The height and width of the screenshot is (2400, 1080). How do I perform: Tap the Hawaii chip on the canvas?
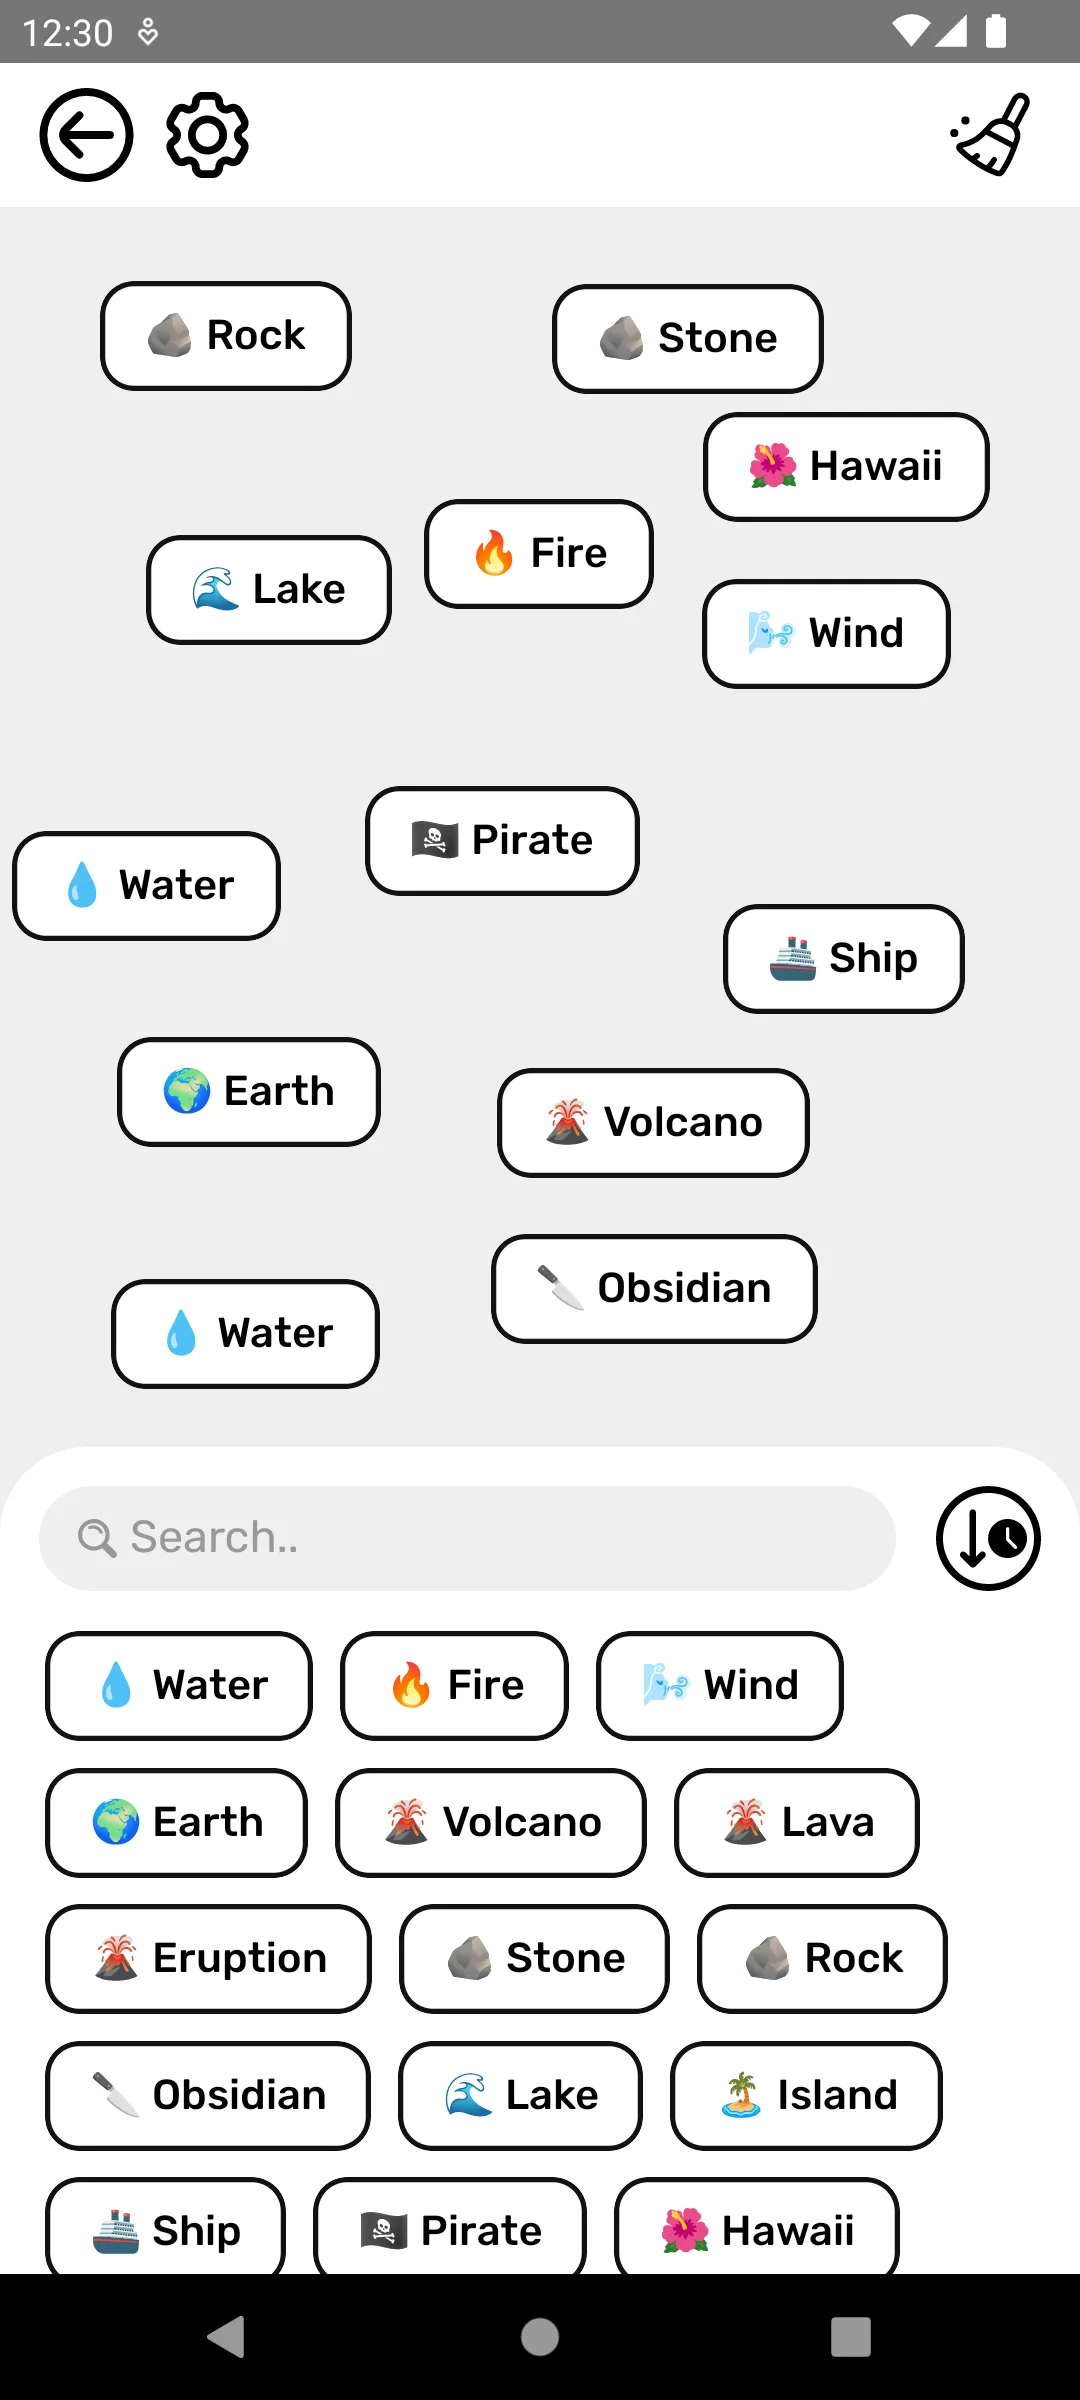coord(846,466)
